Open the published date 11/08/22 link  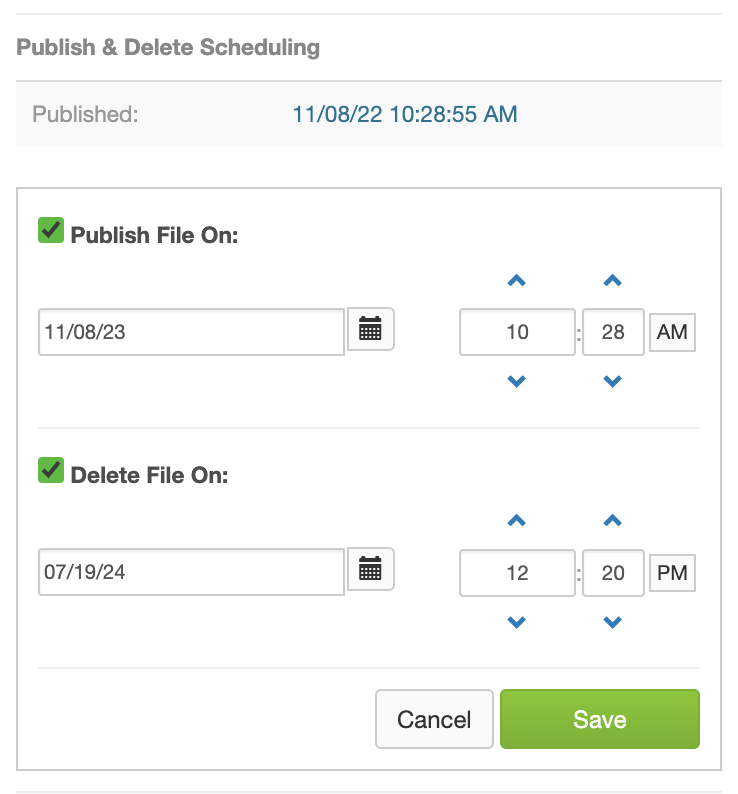pyautogui.click(x=405, y=114)
